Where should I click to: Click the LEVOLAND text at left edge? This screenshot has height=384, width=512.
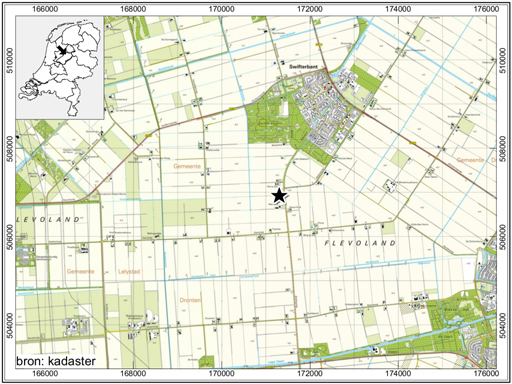point(48,219)
